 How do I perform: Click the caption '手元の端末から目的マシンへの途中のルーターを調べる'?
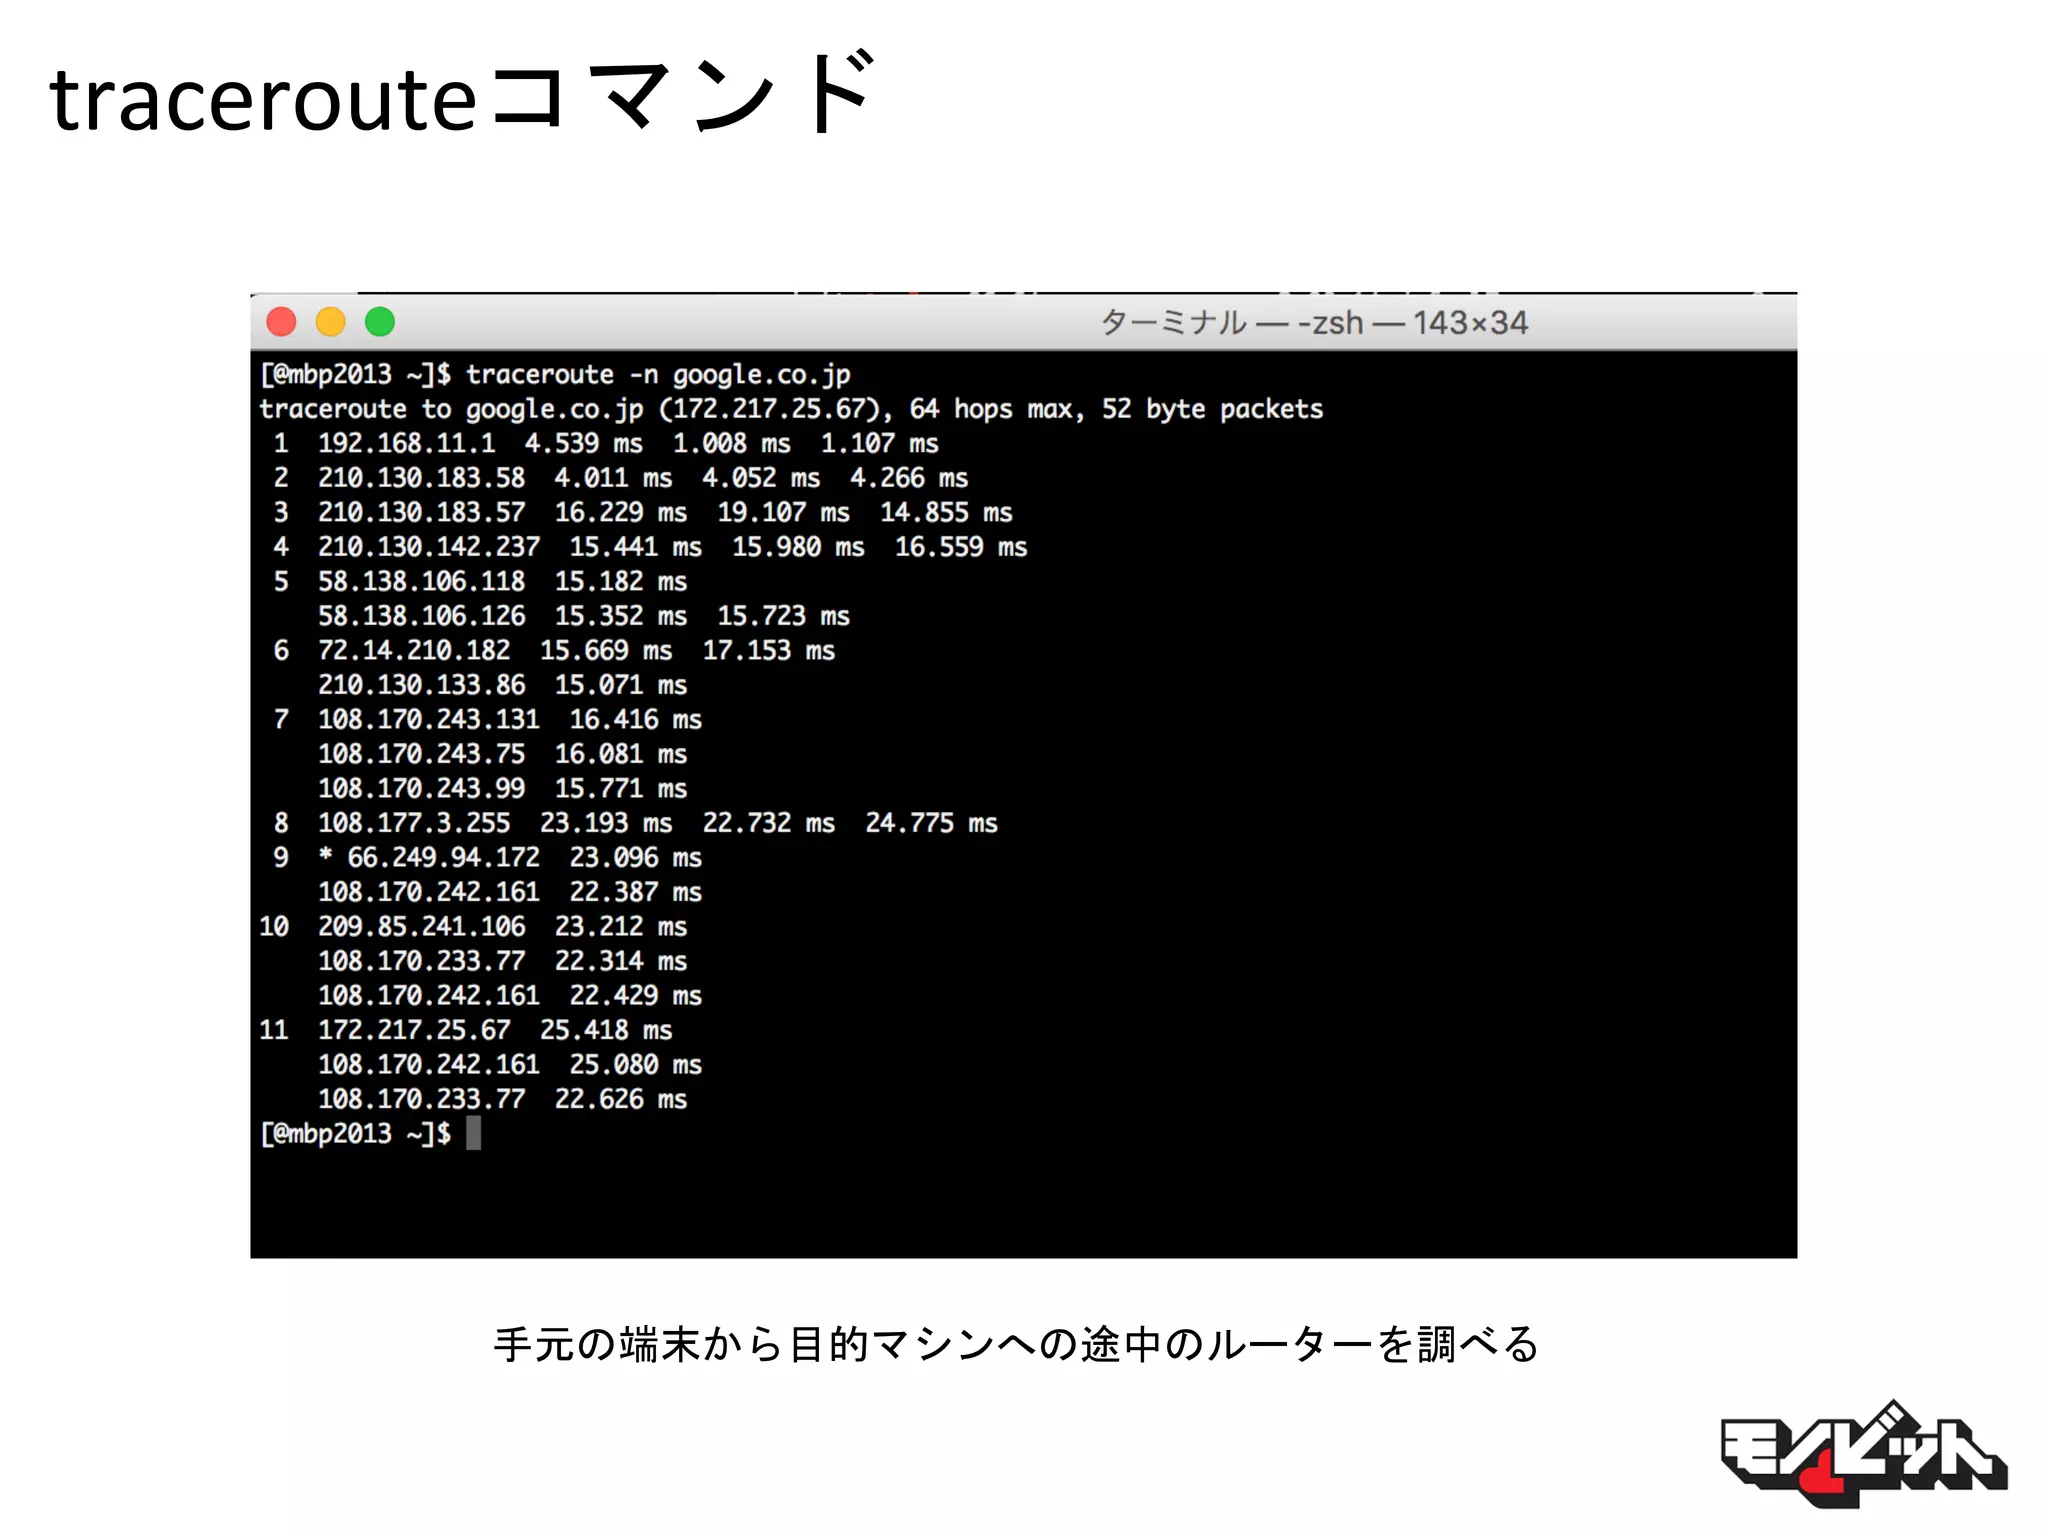pos(1016,1344)
